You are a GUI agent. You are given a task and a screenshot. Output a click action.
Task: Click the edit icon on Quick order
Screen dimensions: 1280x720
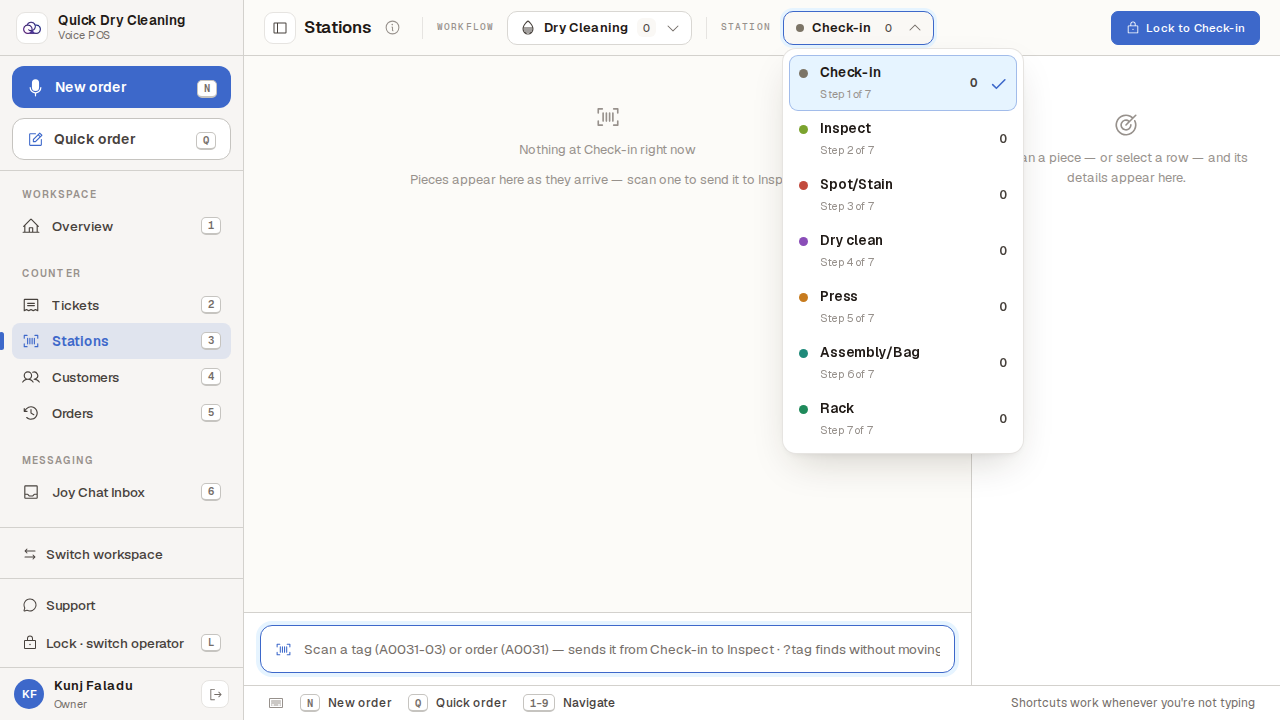click(x=35, y=139)
